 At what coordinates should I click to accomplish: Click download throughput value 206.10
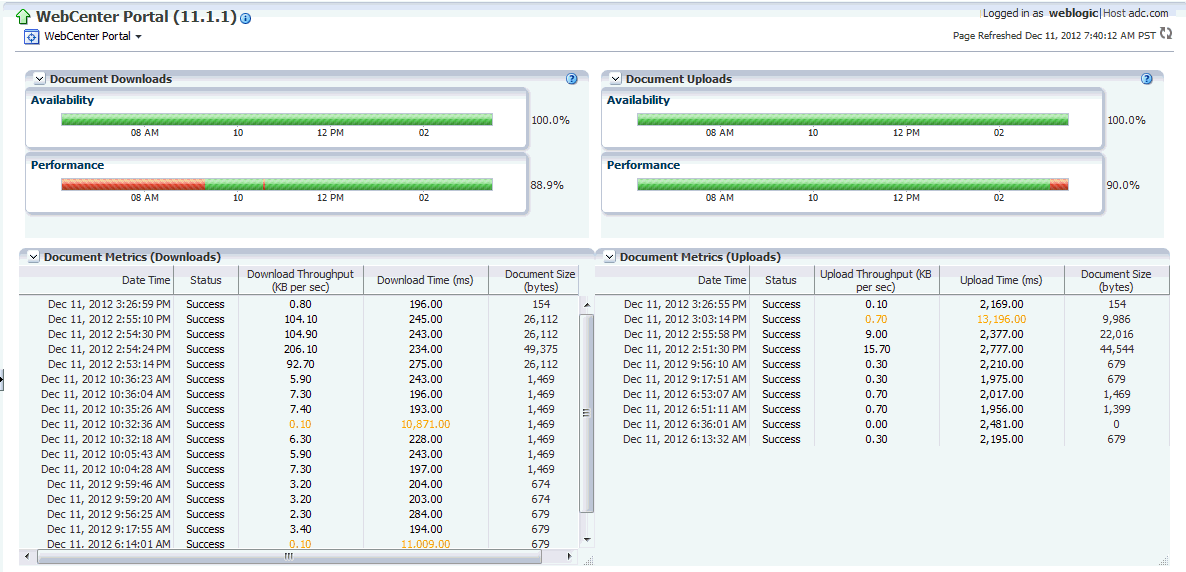[301, 349]
